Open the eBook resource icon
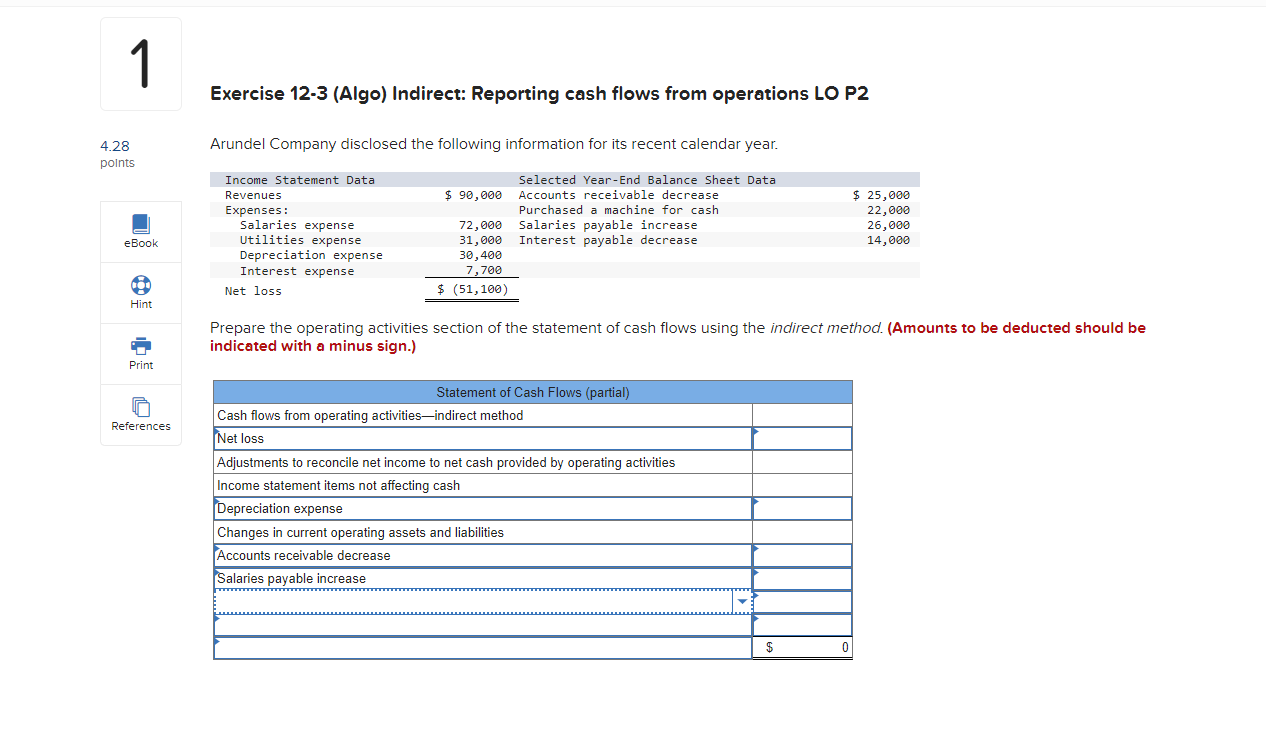 [x=141, y=222]
